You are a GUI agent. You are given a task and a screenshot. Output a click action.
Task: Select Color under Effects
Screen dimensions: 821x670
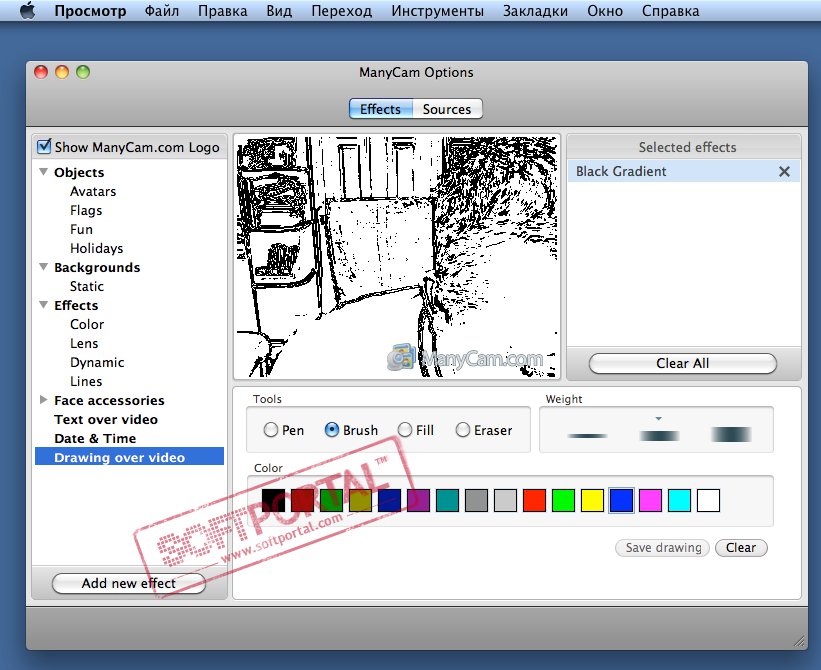pyautogui.click(x=87, y=325)
